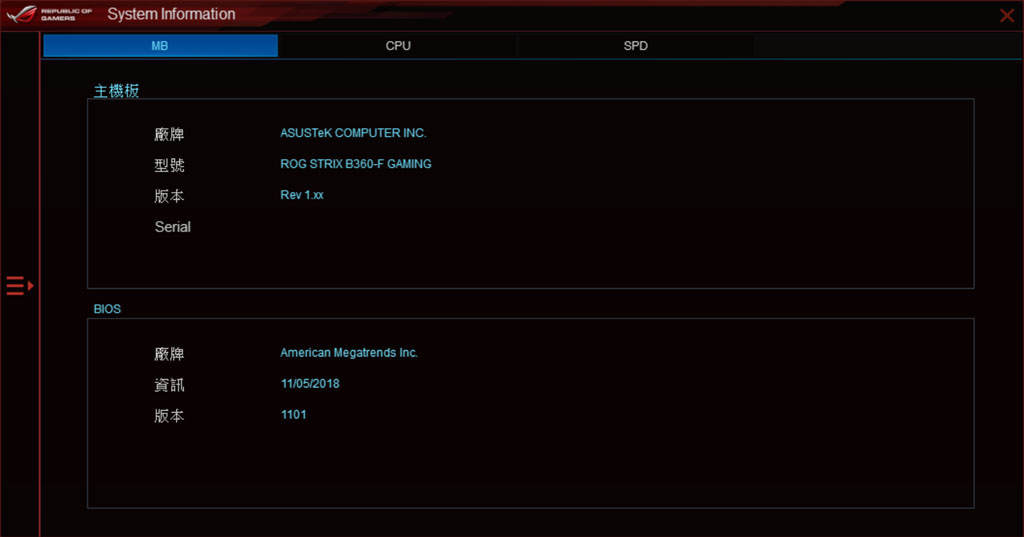Click the 版本 label in motherboard section
Screen dimensions: 1024x537
[x=169, y=196]
